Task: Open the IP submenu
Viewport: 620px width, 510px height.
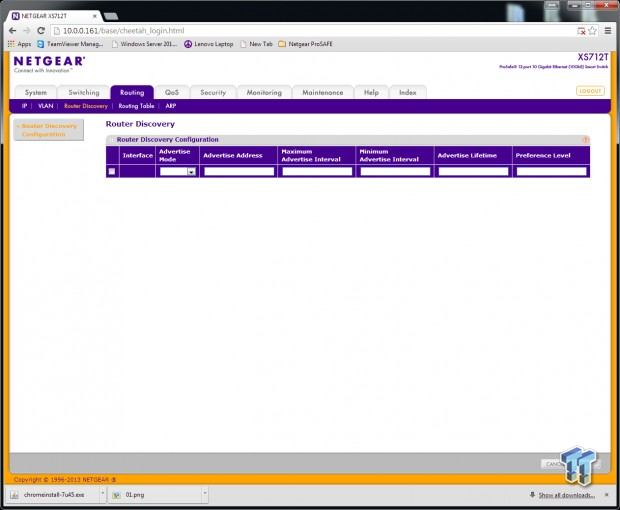Action: pyautogui.click(x=25, y=106)
